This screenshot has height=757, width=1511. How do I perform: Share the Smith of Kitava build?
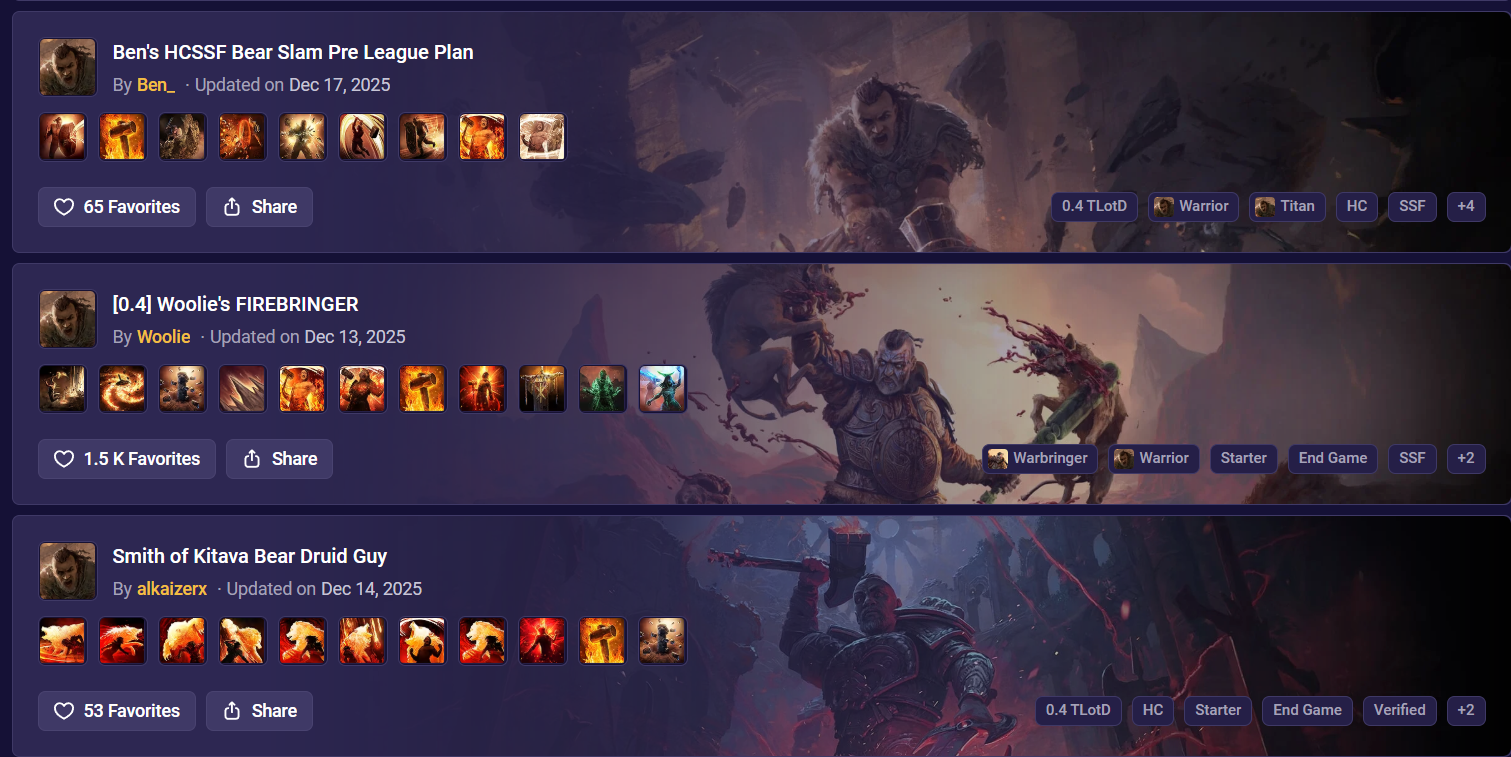coord(260,711)
